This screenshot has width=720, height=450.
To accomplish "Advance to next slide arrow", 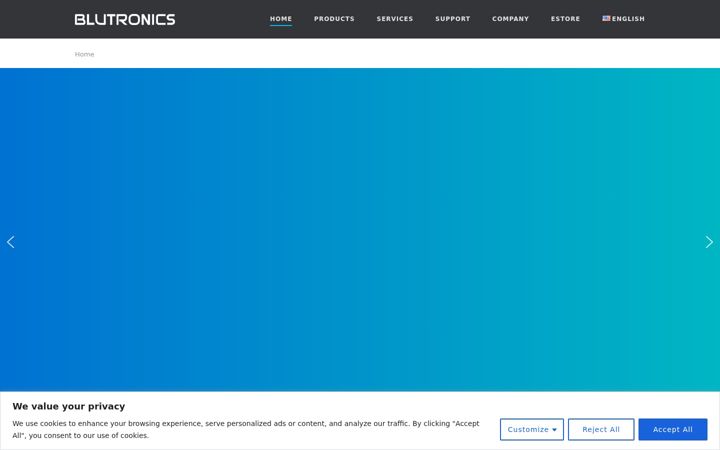I will 709,242.
